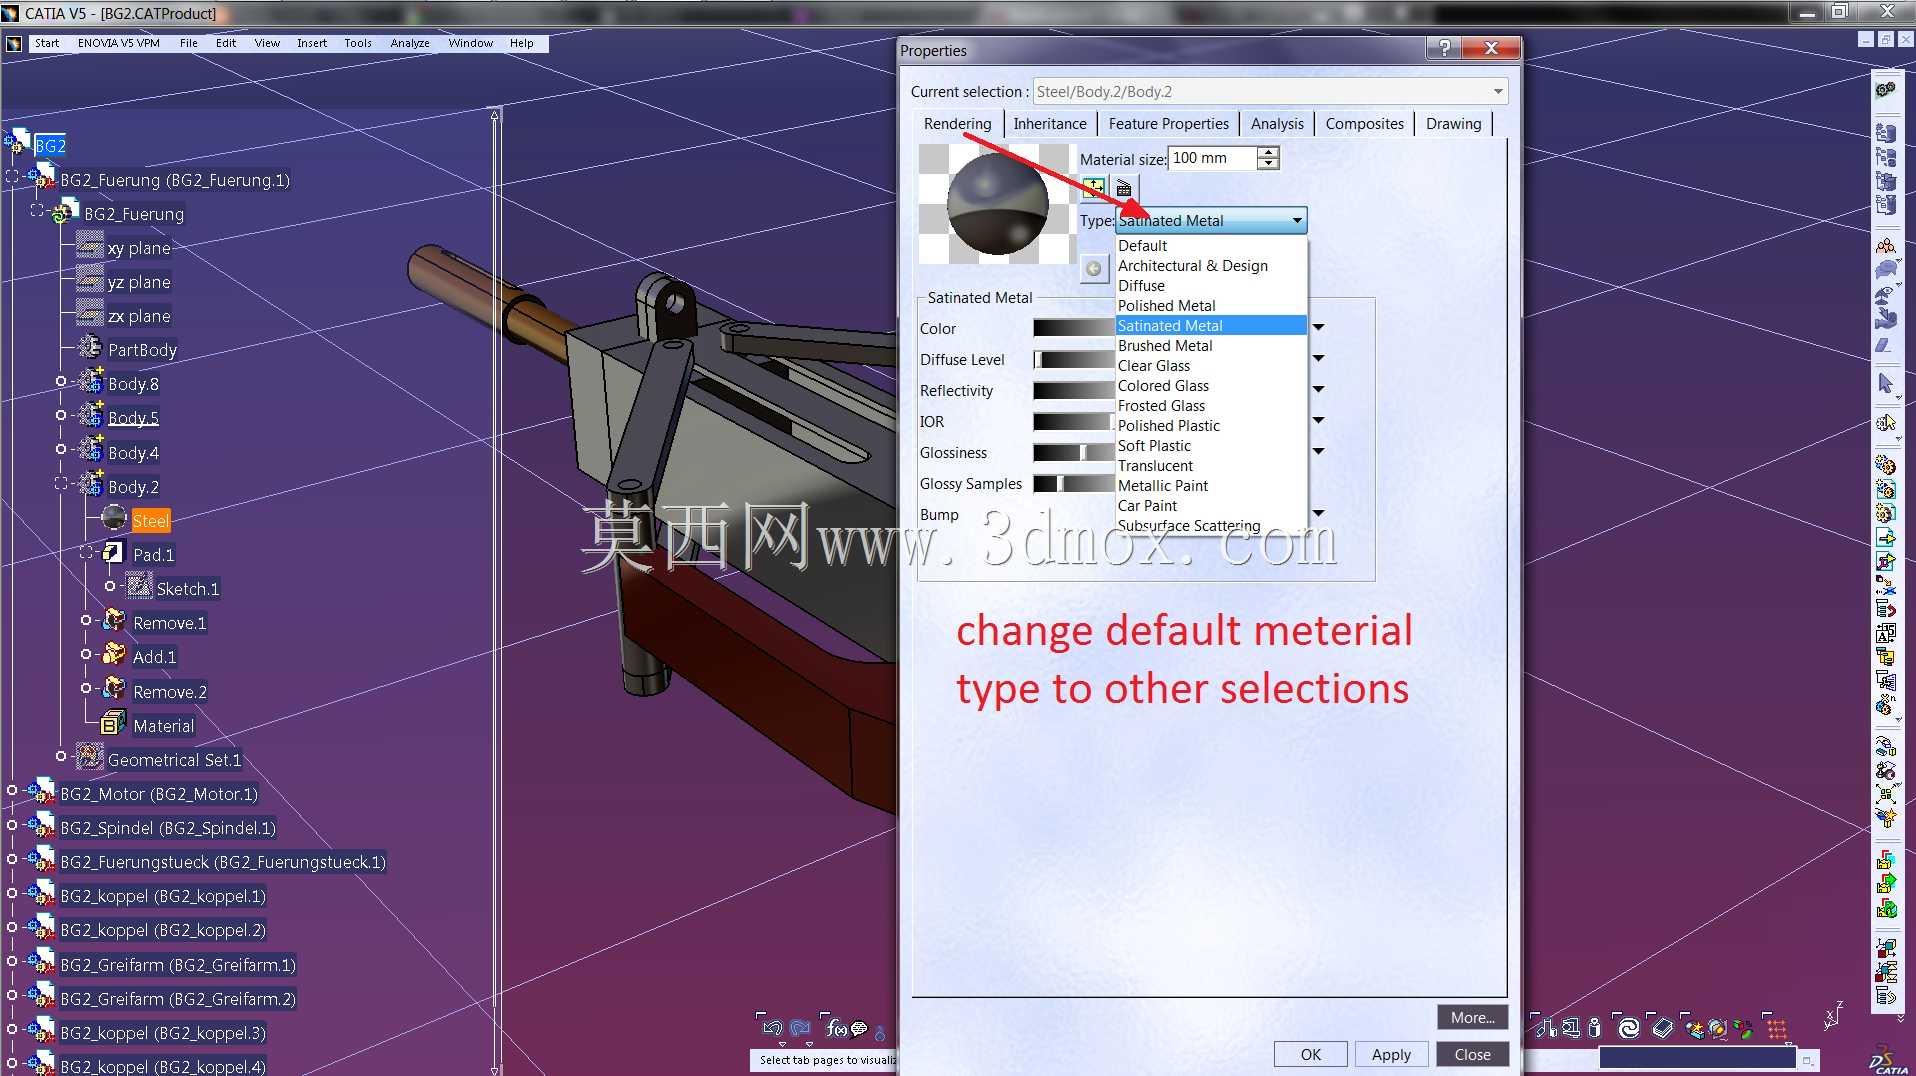This screenshot has height=1076, width=1916.
Task: Open the Color row dropdown arrow
Action: (1319, 328)
